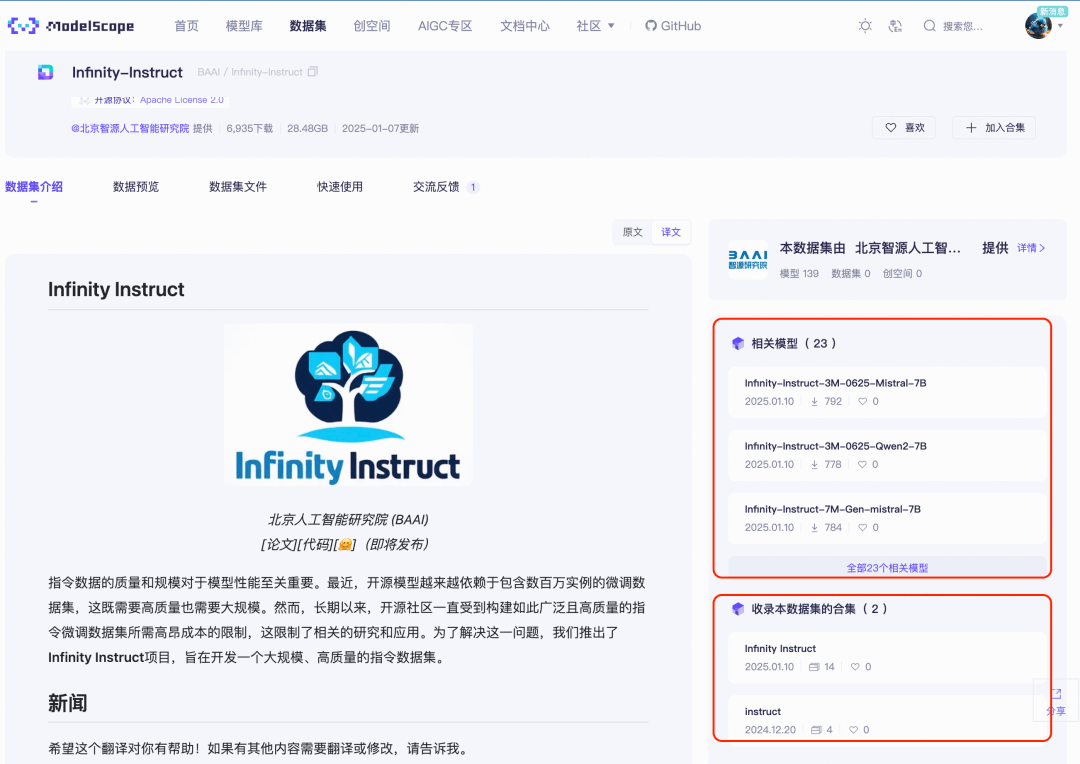This screenshot has width=1080, height=764.
Task: Click the 分享 share button
Action: [x=1056, y=701]
